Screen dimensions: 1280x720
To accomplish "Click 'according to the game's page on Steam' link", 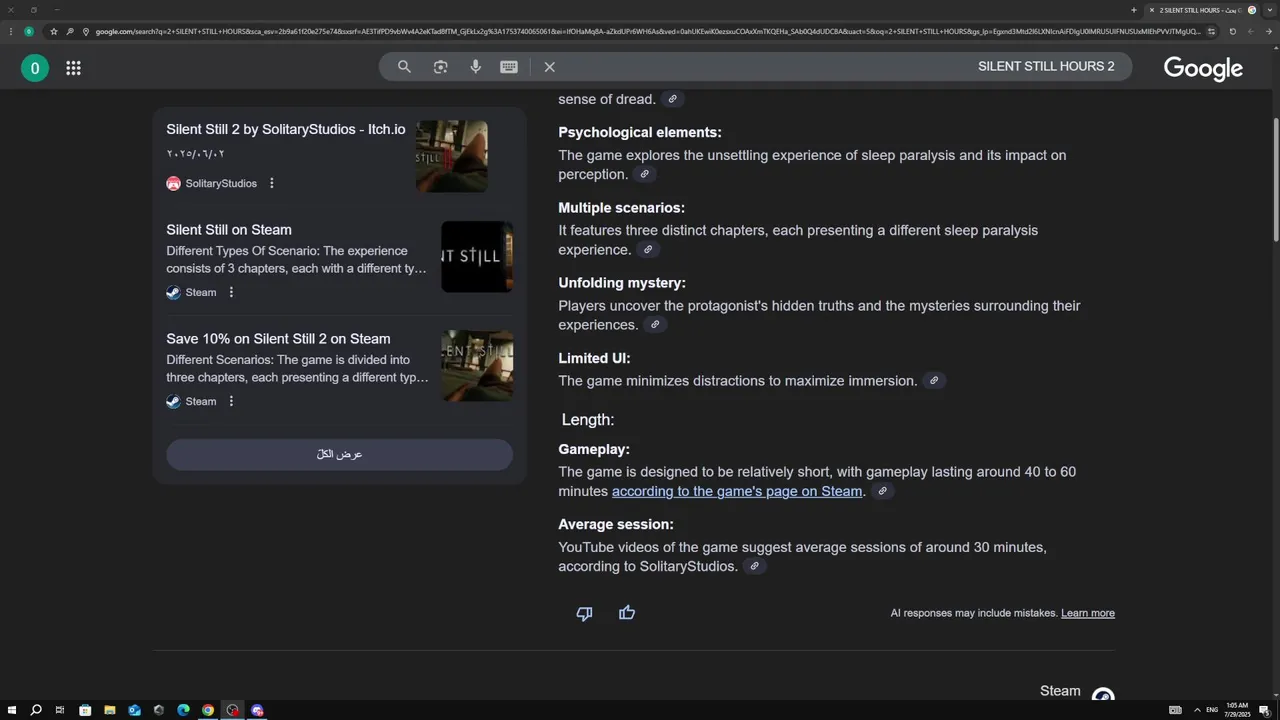I will pos(737,491).
